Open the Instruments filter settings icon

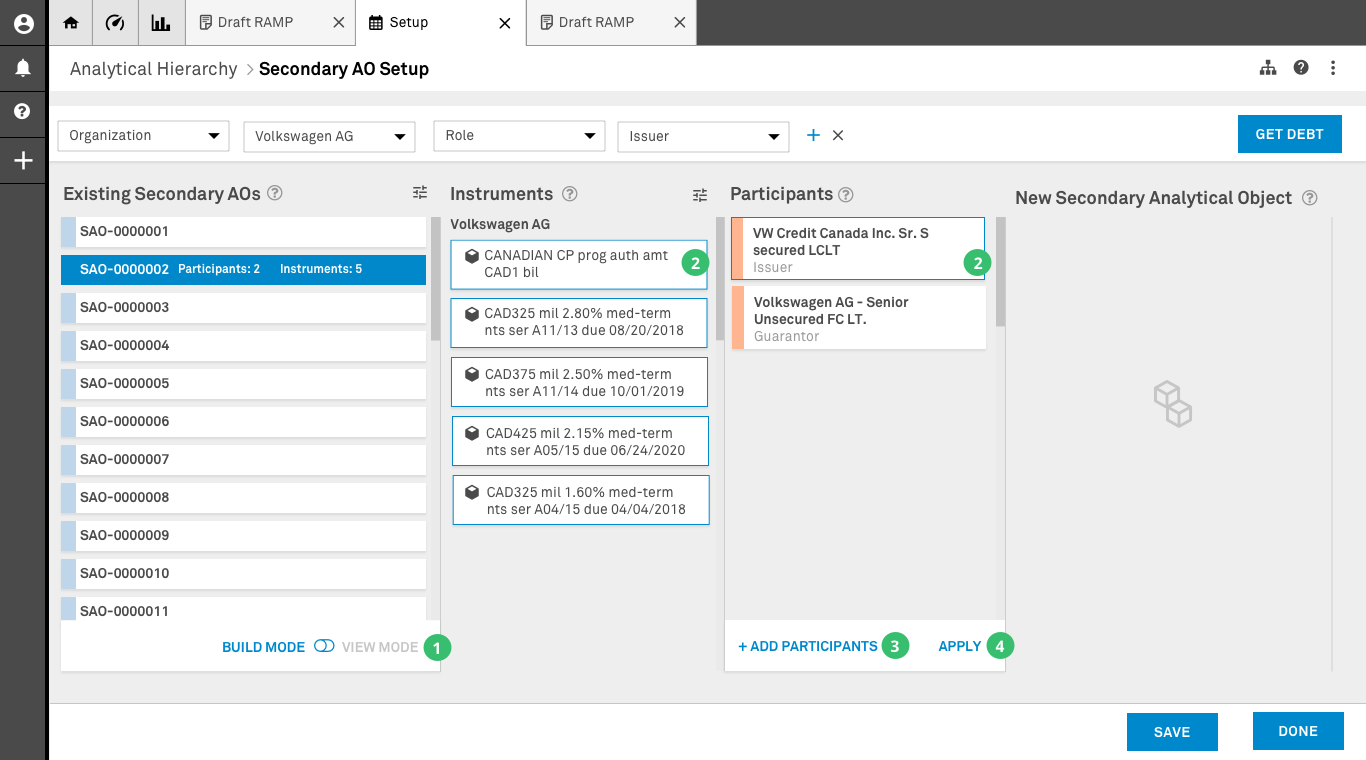point(700,193)
